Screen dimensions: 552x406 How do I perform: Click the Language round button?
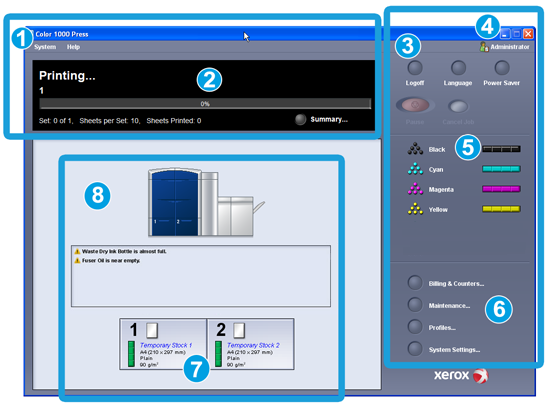[458, 68]
